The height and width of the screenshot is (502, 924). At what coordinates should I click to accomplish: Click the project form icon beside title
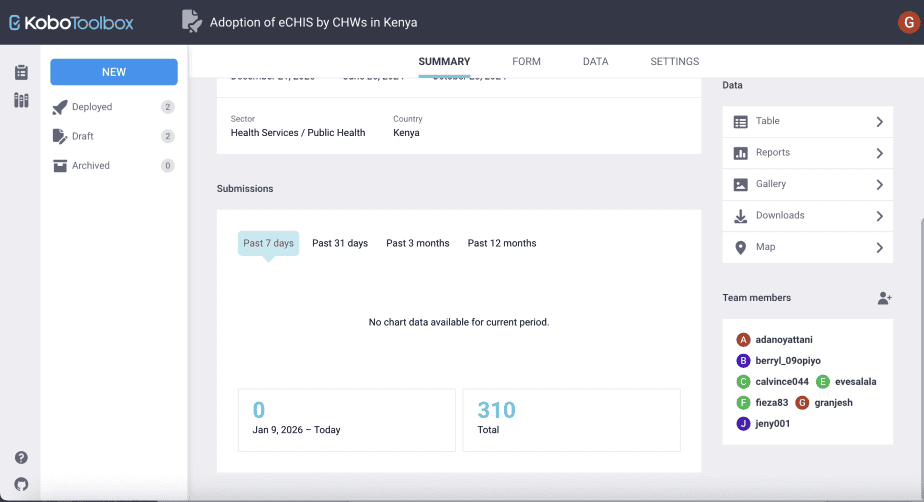click(191, 21)
